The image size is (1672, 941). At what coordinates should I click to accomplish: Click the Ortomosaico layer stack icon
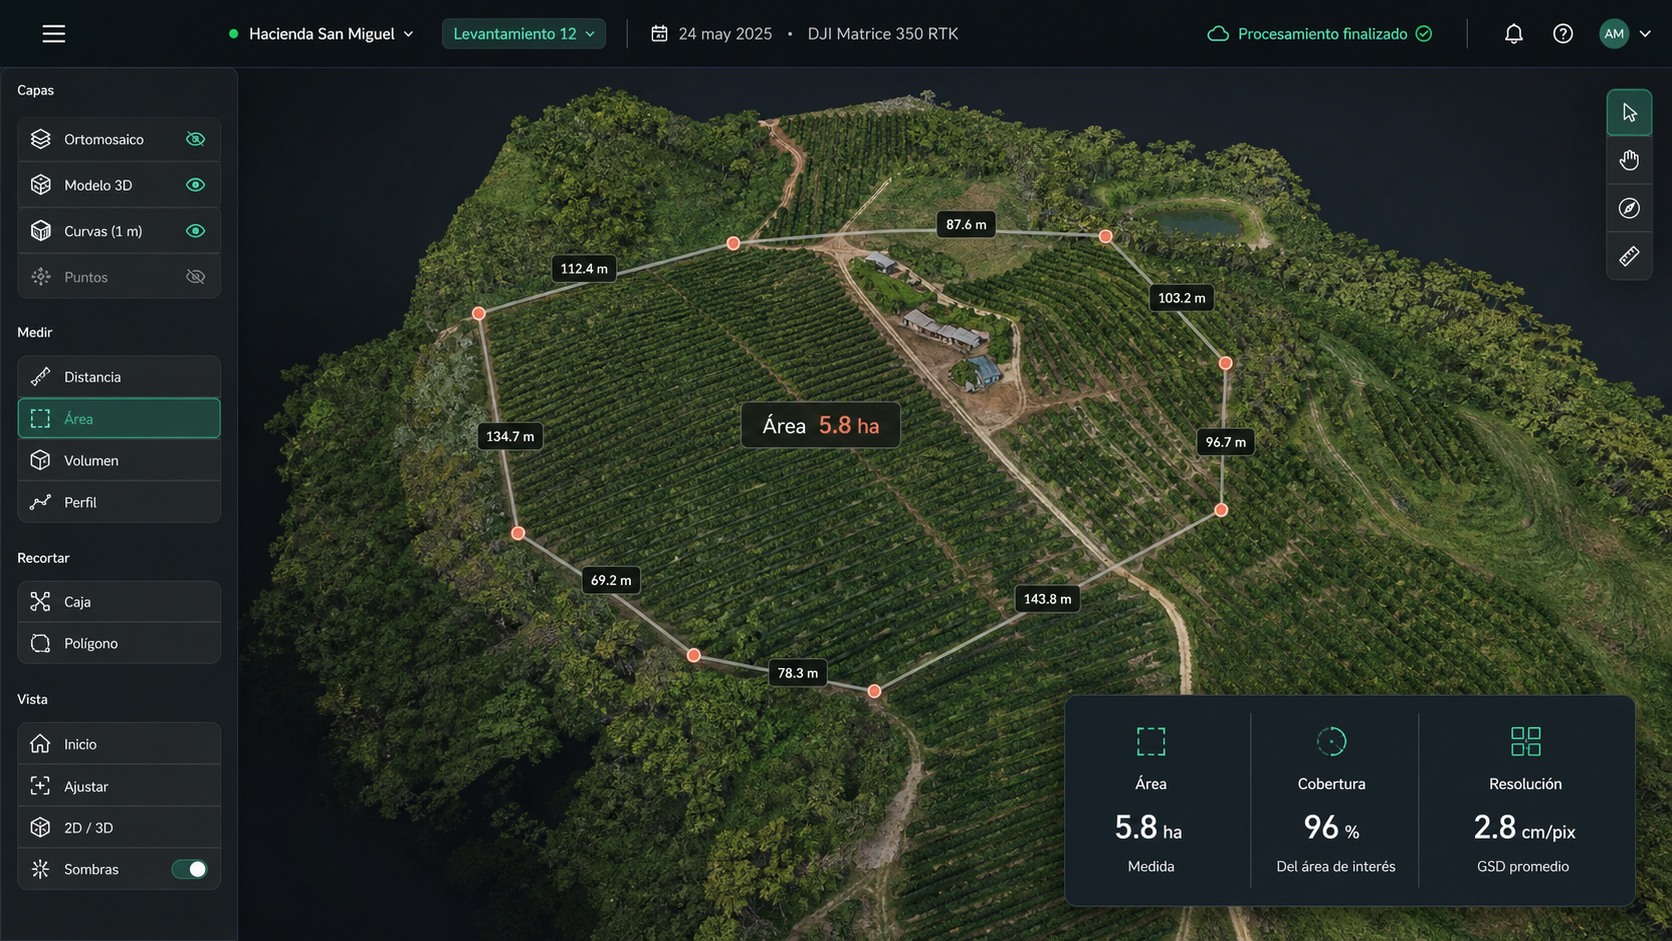[x=40, y=139]
